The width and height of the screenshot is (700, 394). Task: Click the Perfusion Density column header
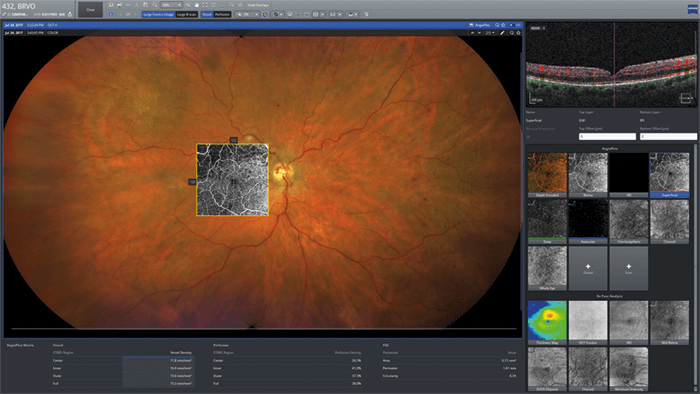click(348, 353)
